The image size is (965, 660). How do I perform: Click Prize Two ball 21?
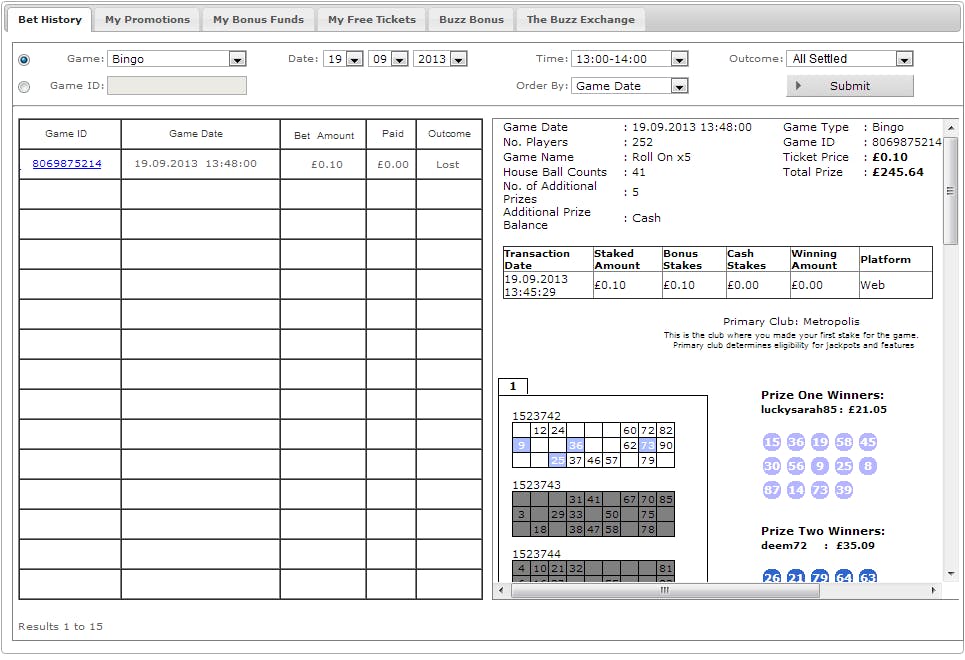click(796, 576)
